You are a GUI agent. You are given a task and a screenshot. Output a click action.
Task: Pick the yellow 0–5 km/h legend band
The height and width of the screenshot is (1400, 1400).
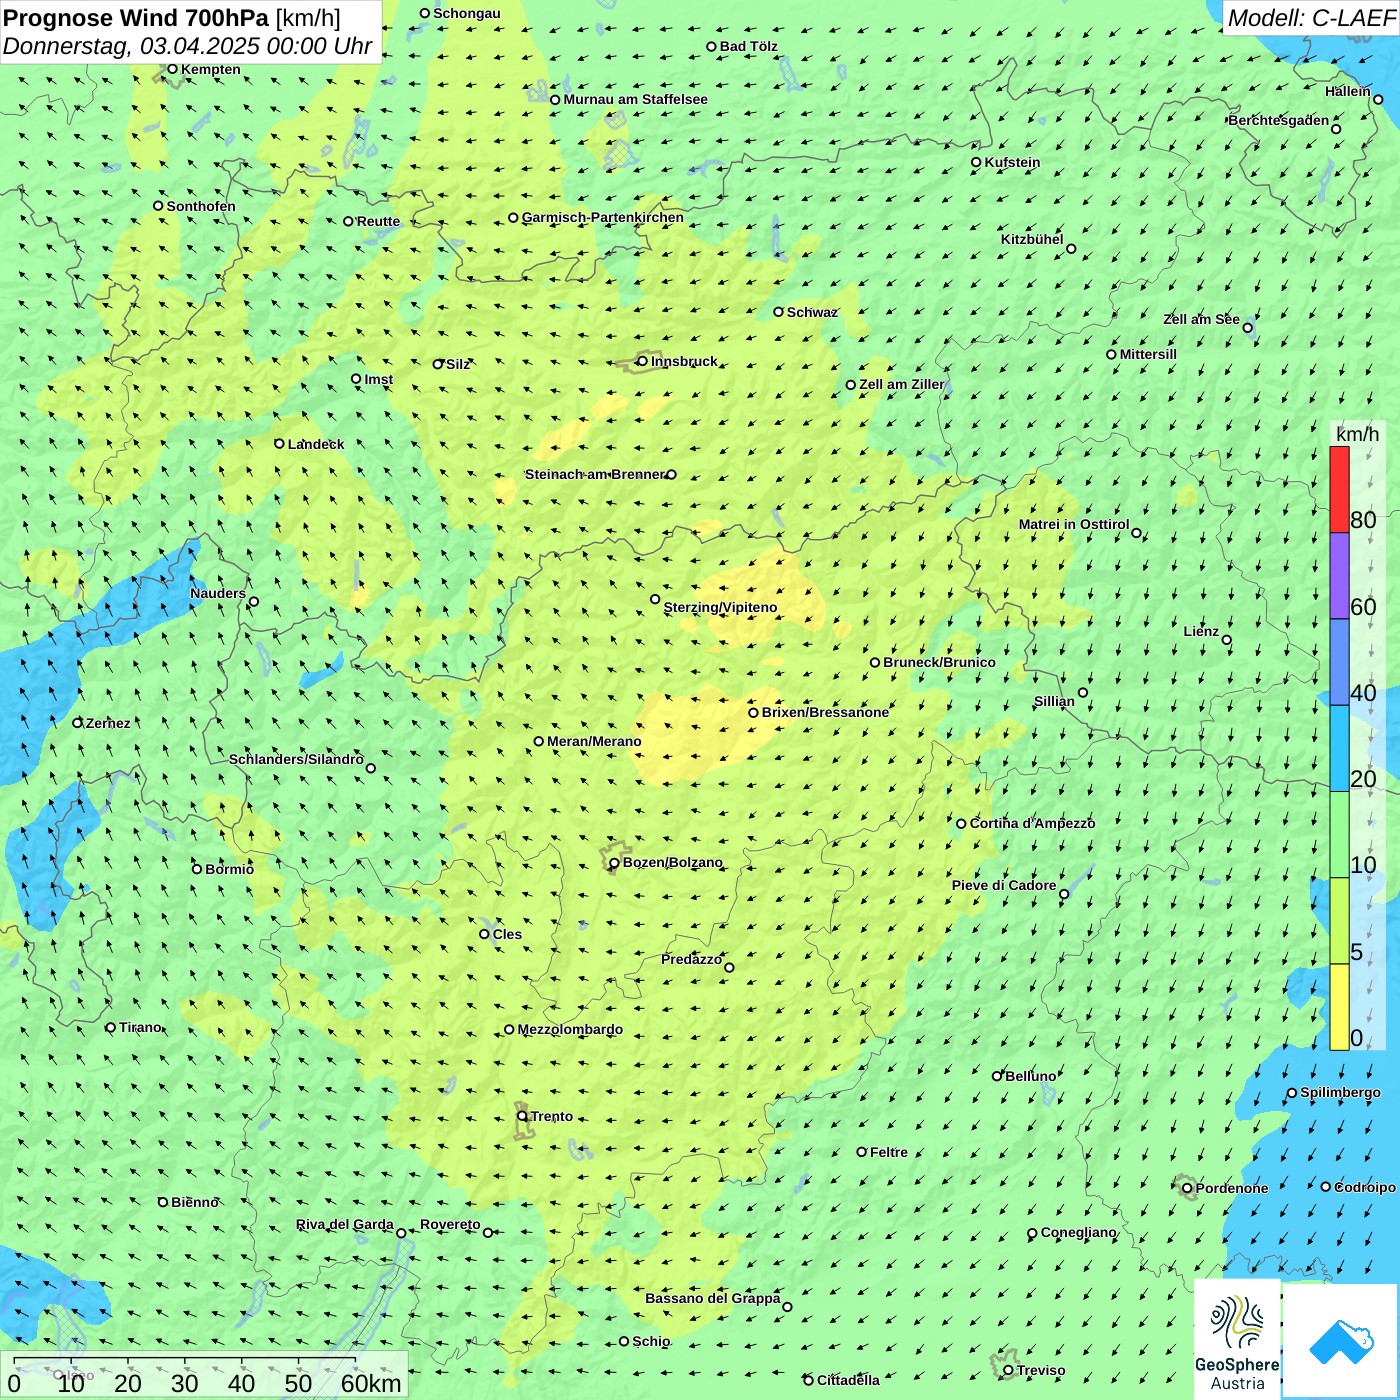coord(1339,1007)
